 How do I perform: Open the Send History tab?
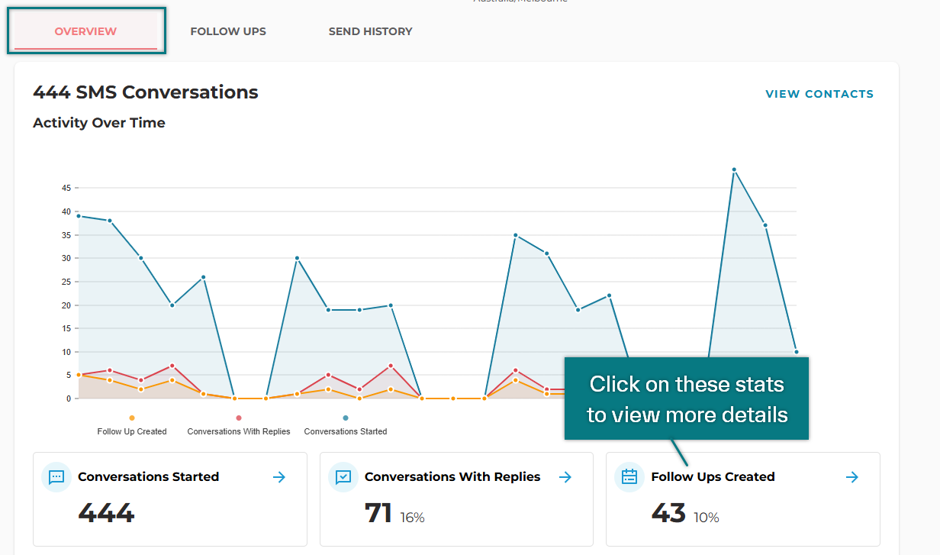370,31
